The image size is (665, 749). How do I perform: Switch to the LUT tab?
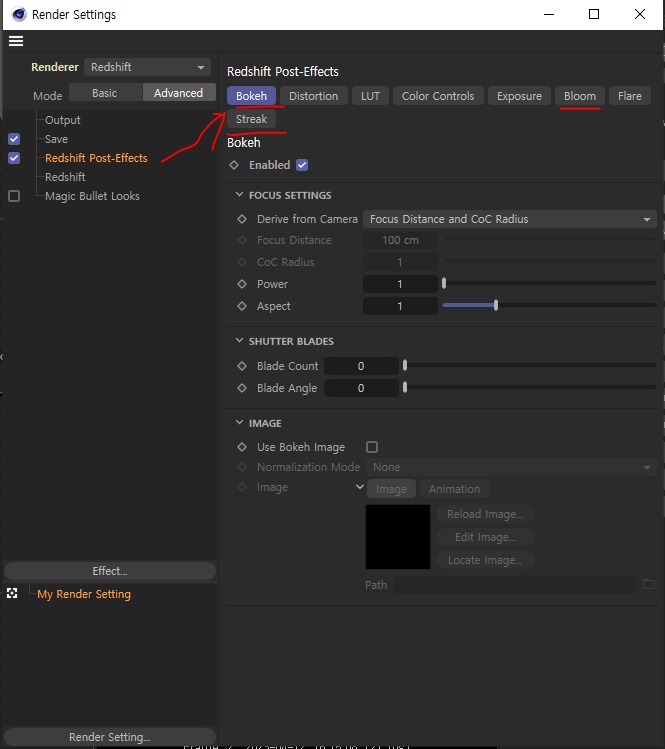(370, 96)
